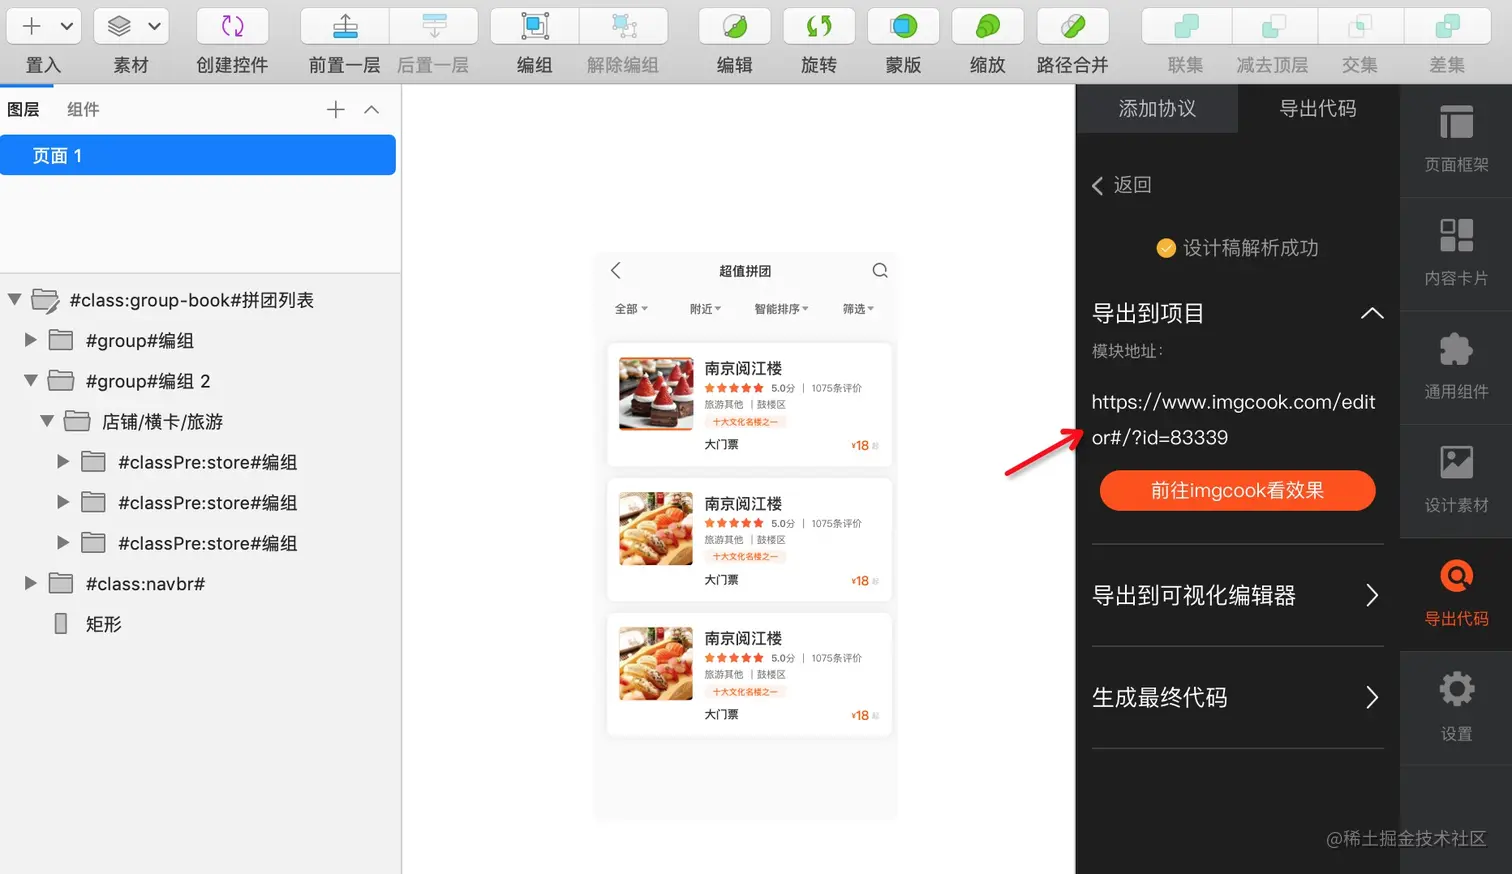Open the imgcook editor URL link

click(1233, 419)
